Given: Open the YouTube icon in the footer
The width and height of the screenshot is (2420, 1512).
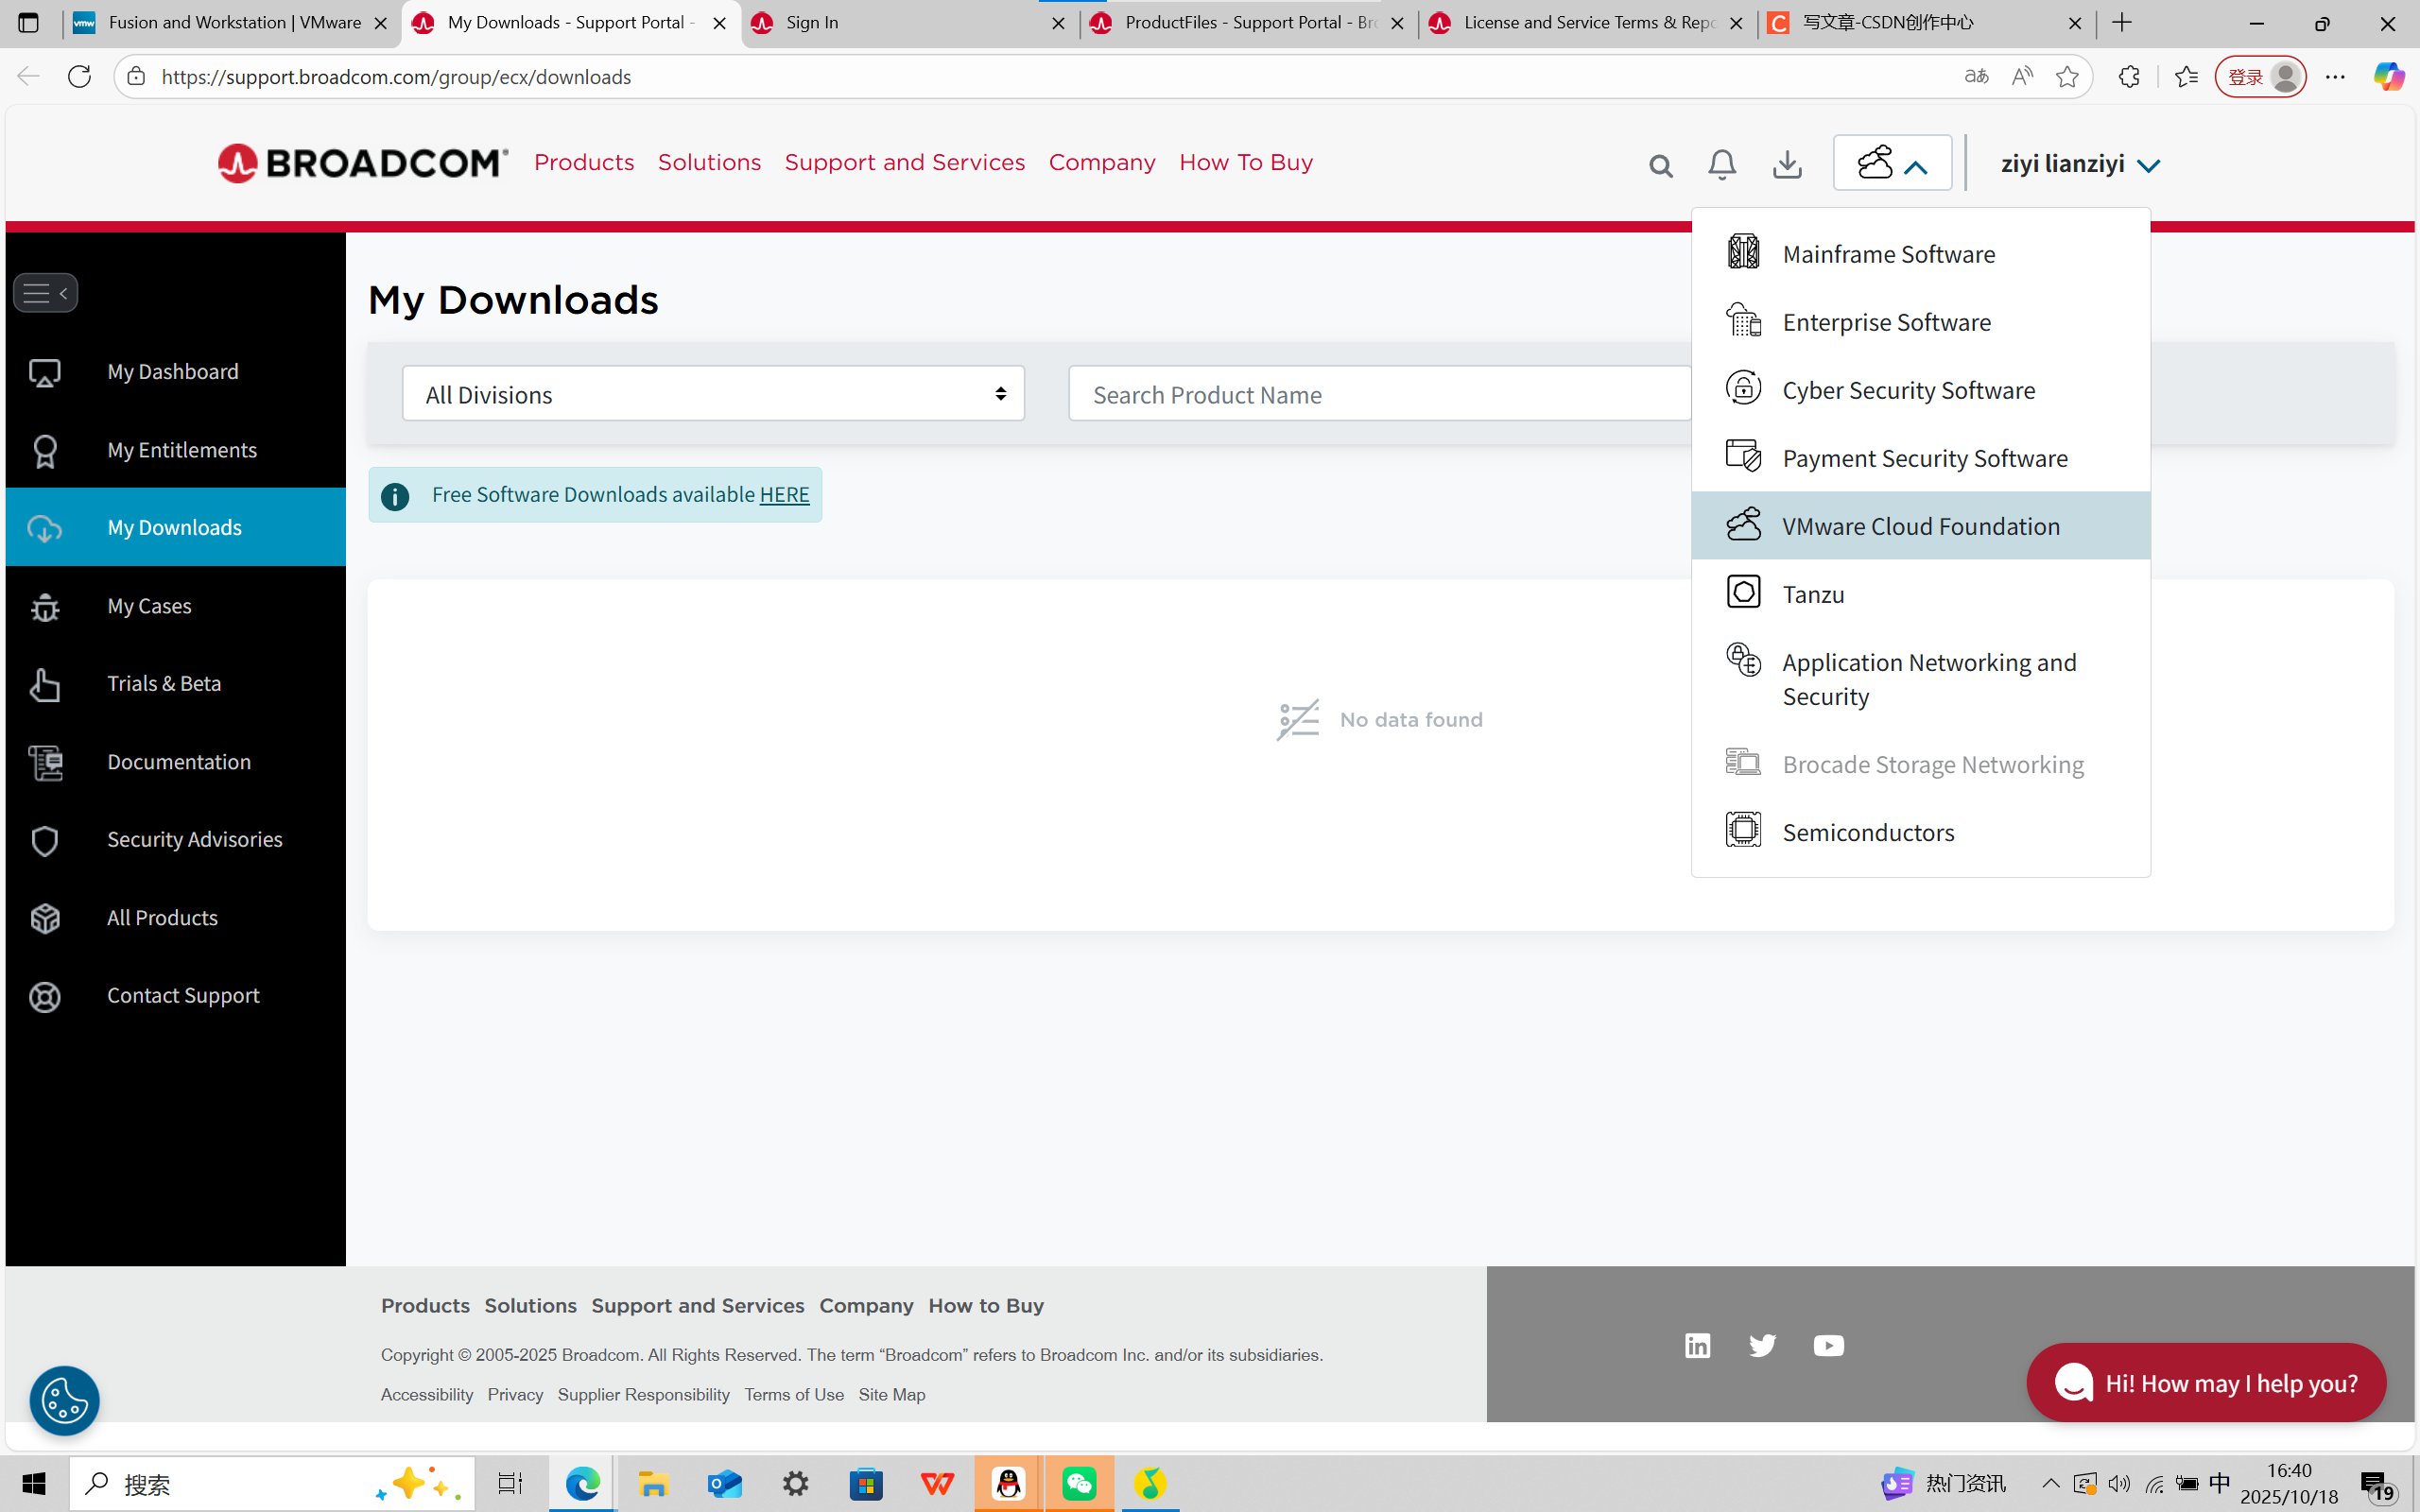Looking at the screenshot, I should click(x=1828, y=1345).
